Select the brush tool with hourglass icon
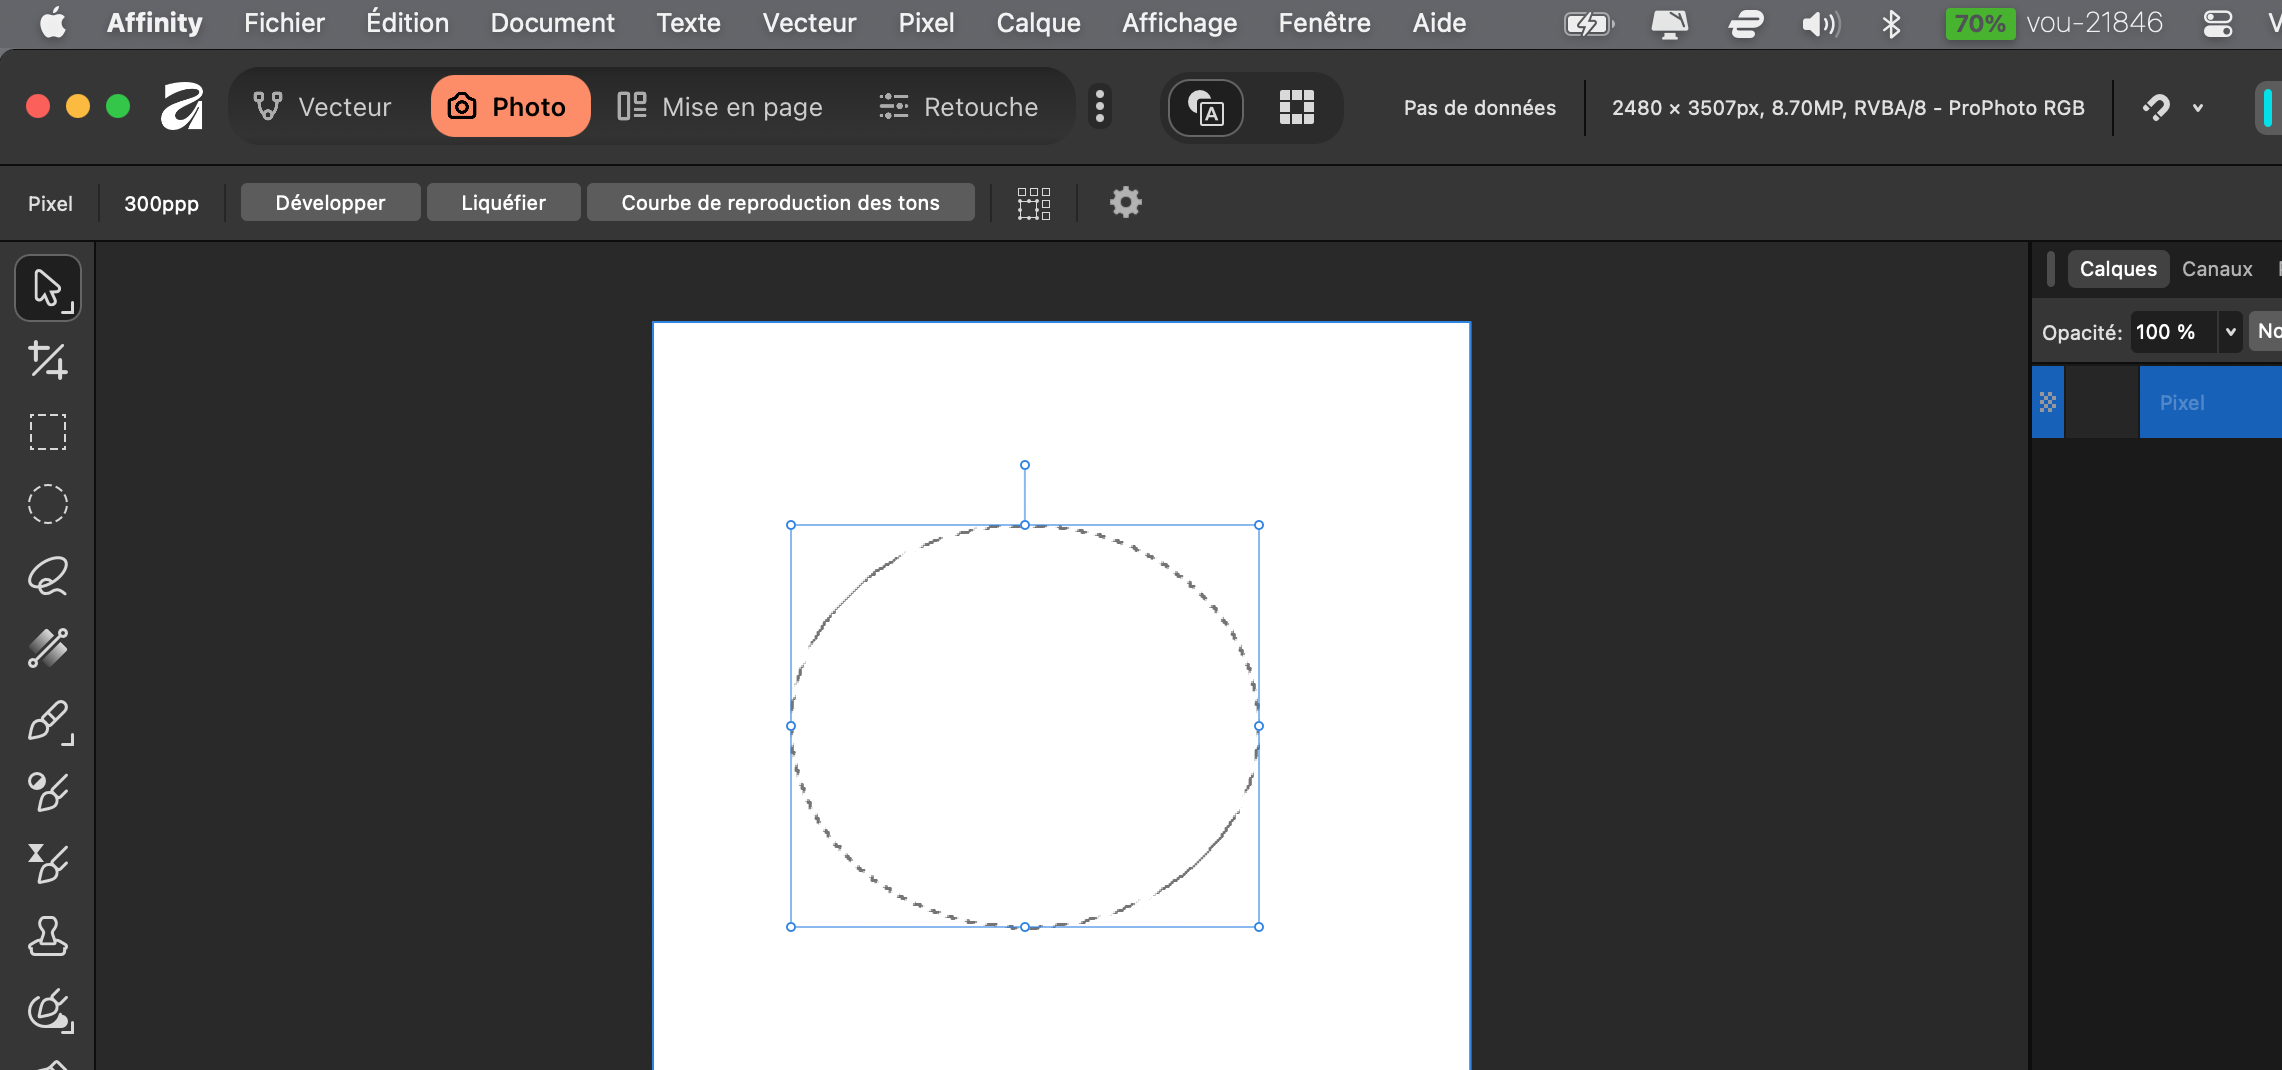Screen dimensions: 2282x1070 pos(47,864)
